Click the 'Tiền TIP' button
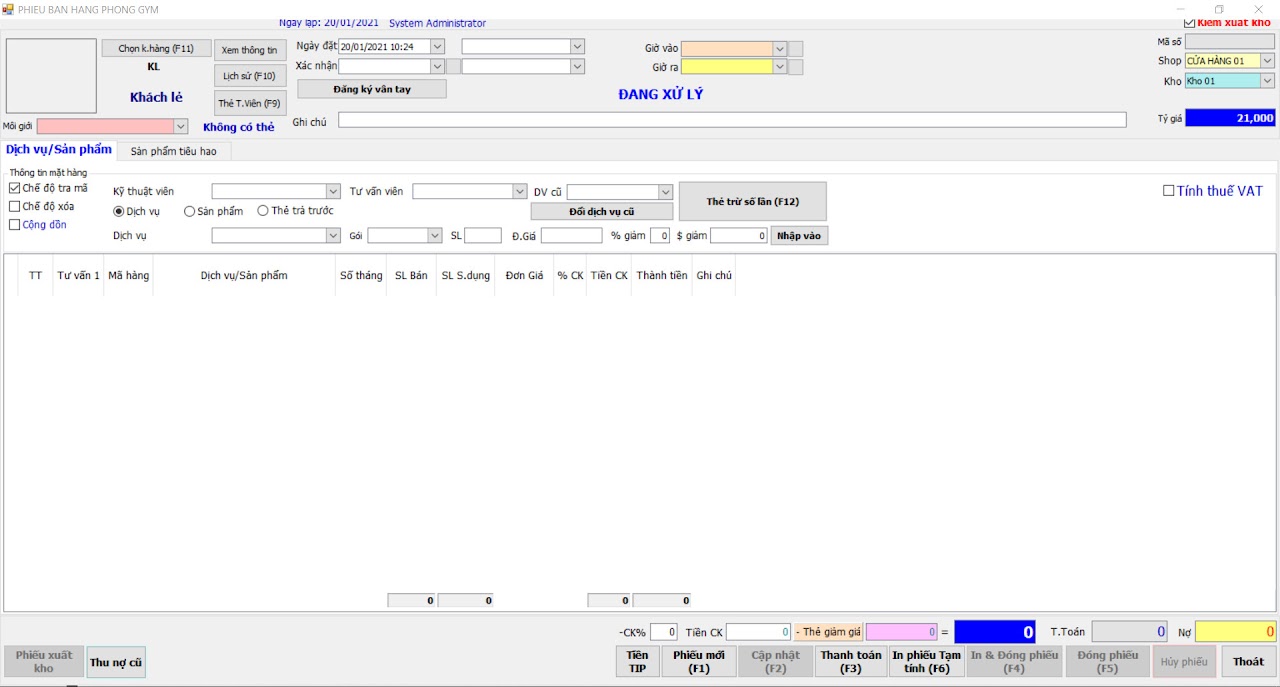This screenshot has height=687, width=1280. tap(638, 662)
